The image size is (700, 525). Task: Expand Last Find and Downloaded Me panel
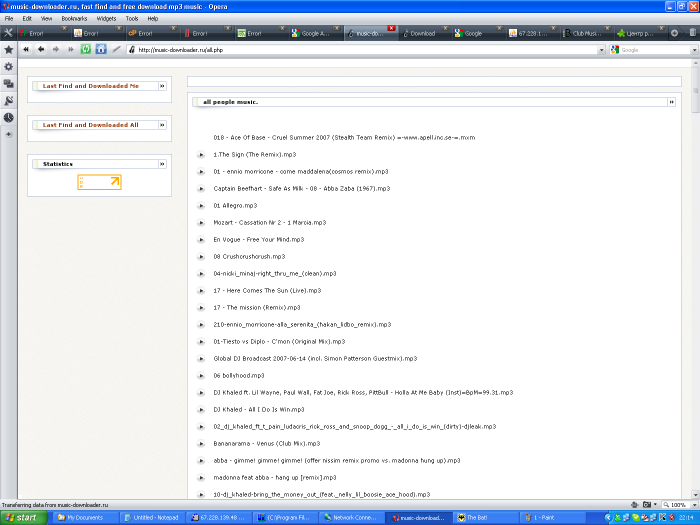[x=162, y=86]
